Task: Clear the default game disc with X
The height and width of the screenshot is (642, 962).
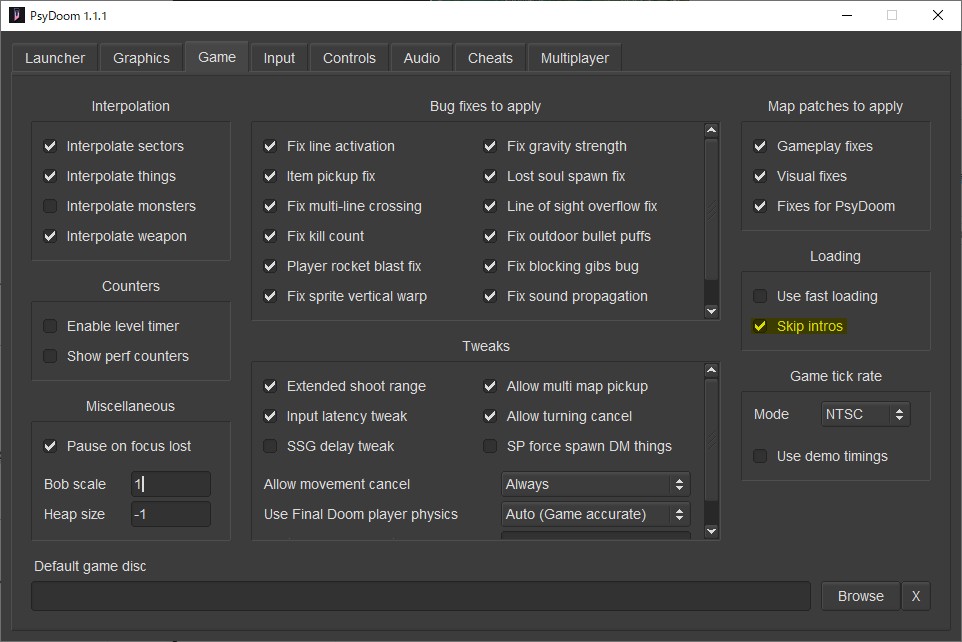Action: [915, 596]
